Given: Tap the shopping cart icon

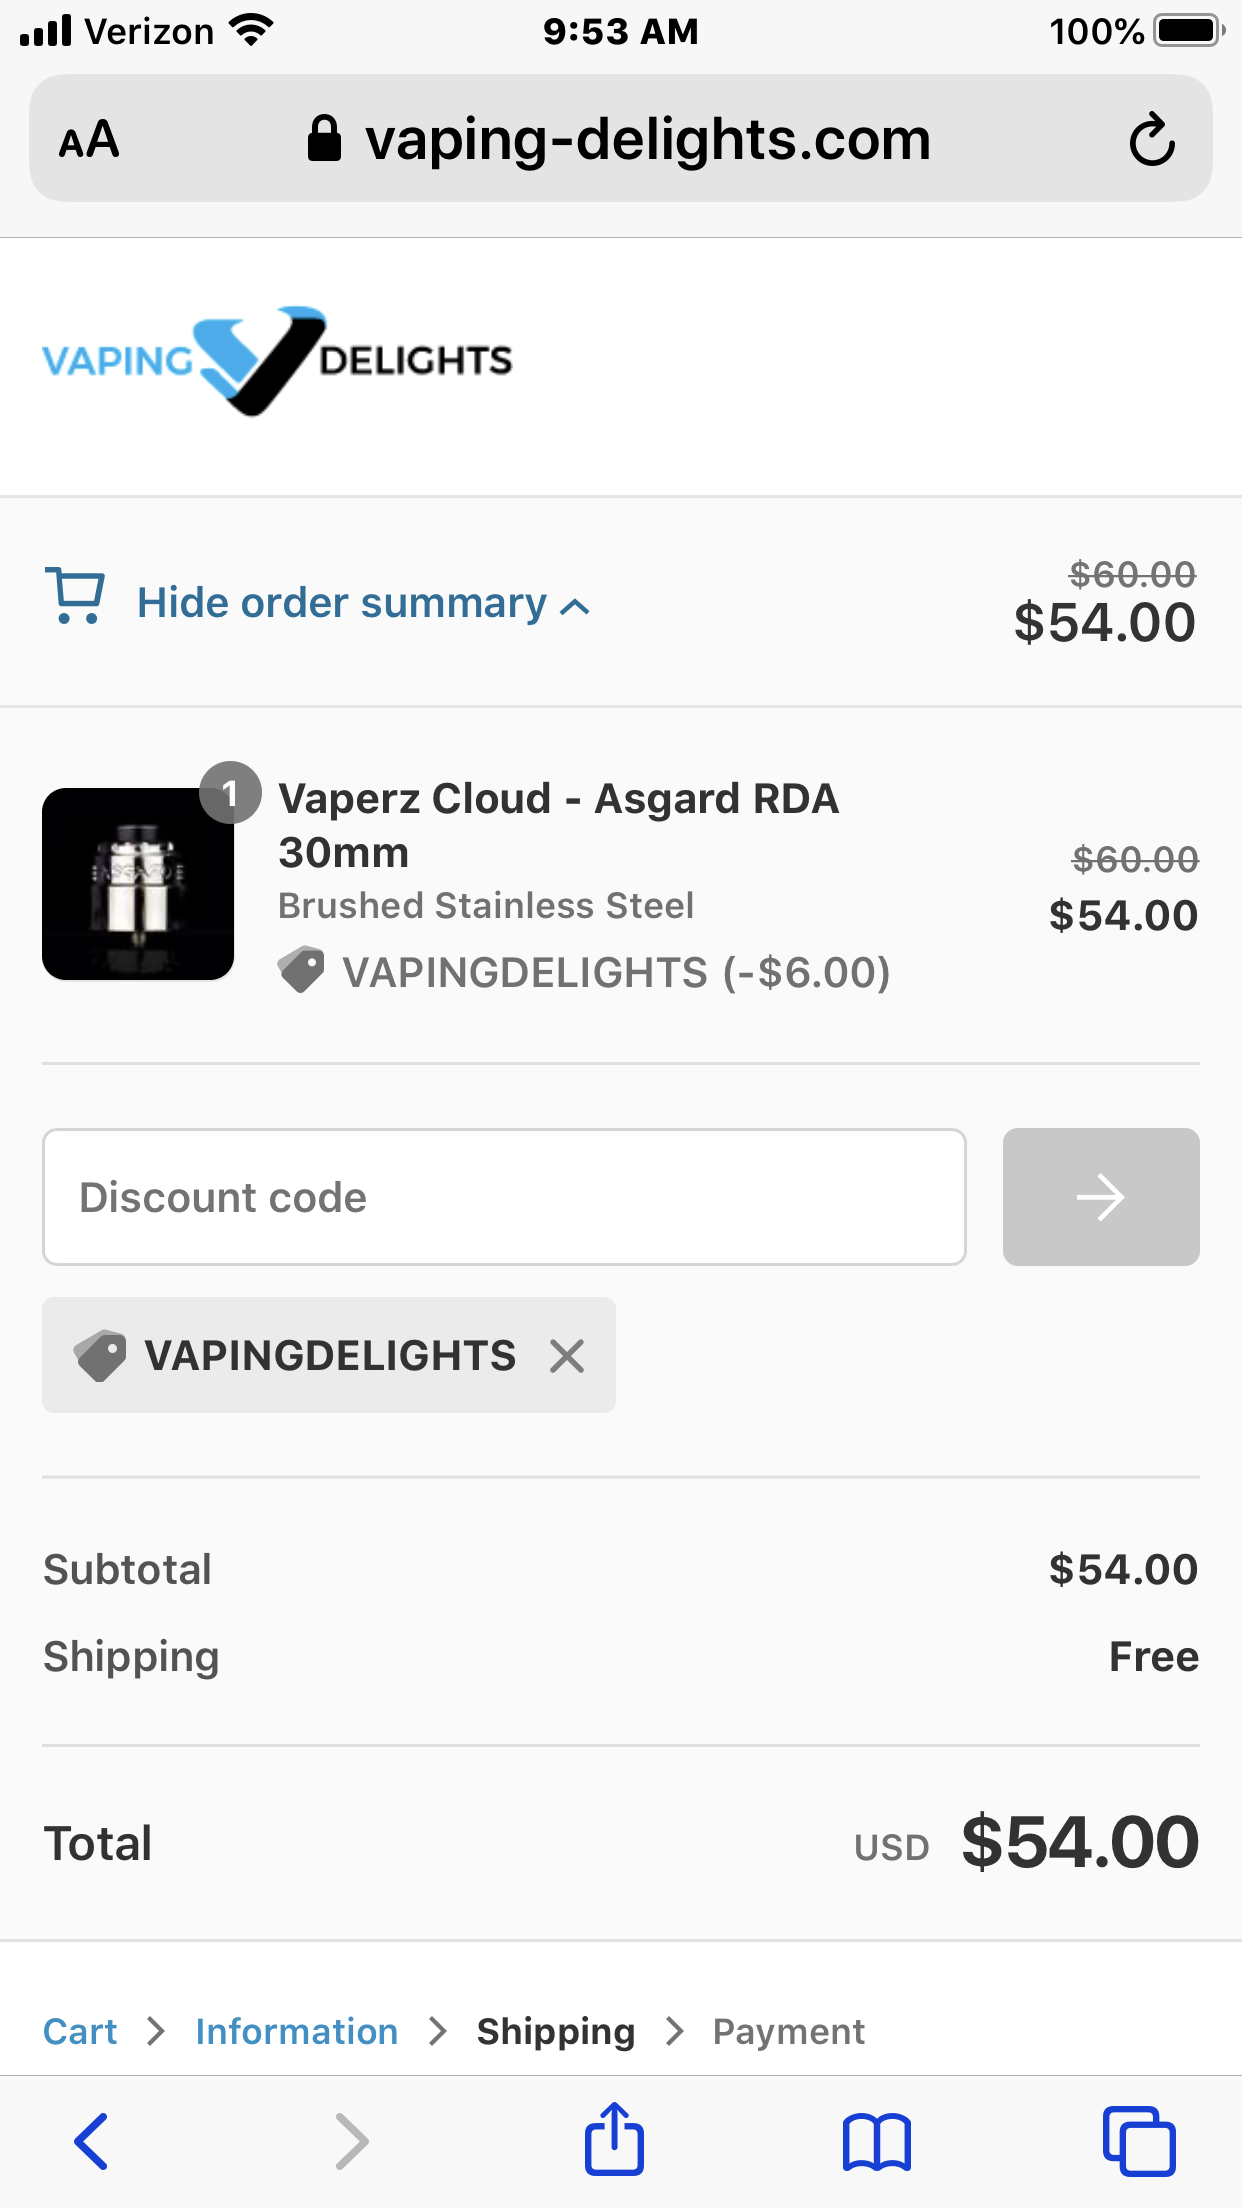Looking at the screenshot, I should click(75, 596).
